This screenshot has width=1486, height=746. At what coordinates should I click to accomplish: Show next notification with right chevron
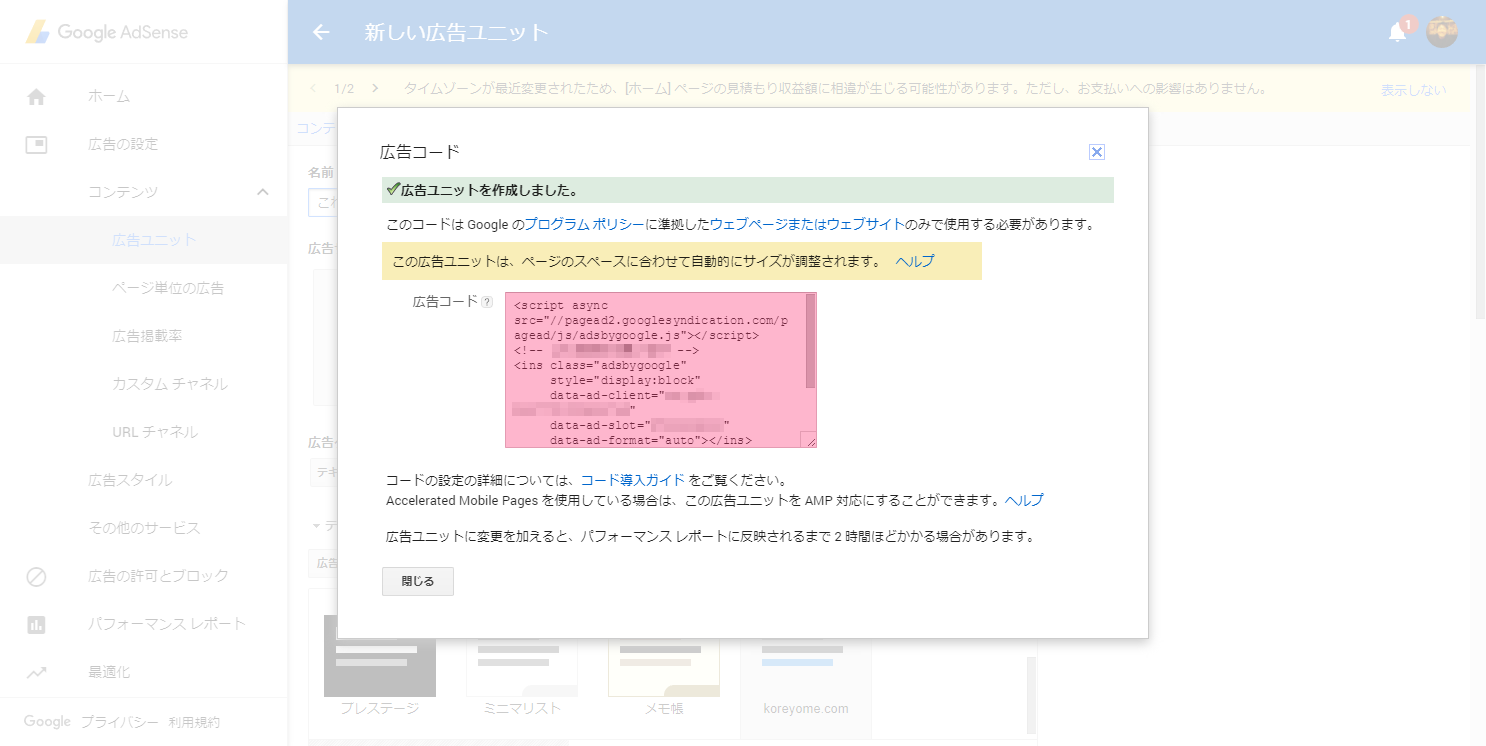click(375, 88)
